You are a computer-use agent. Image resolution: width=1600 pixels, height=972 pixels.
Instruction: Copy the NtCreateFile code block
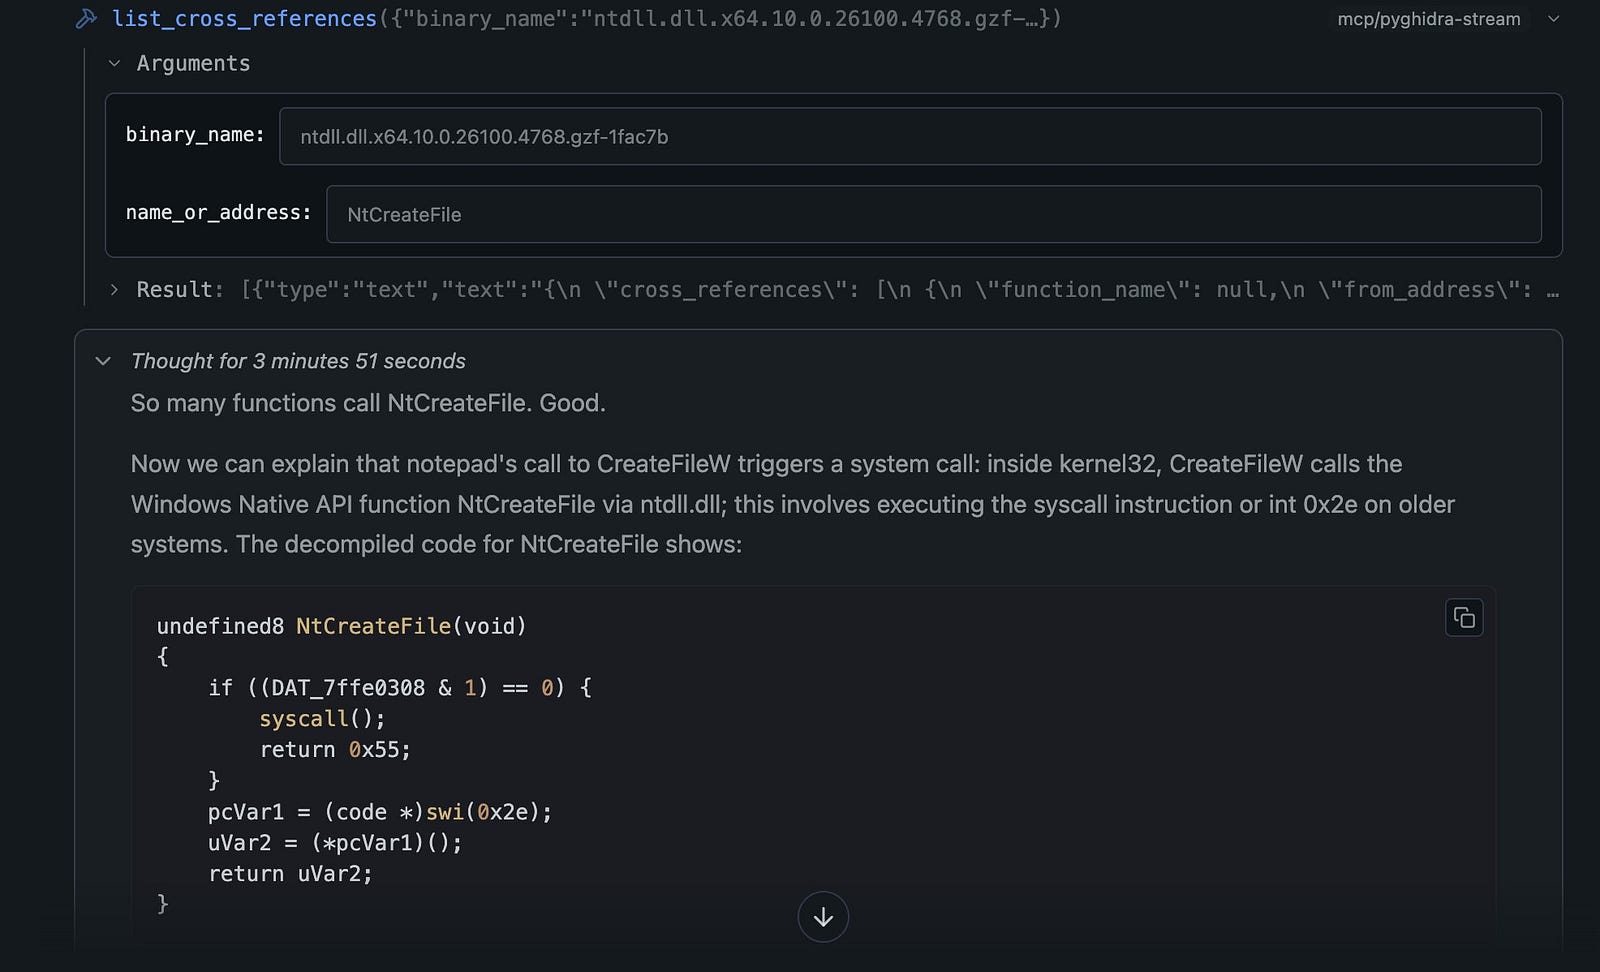tap(1464, 618)
